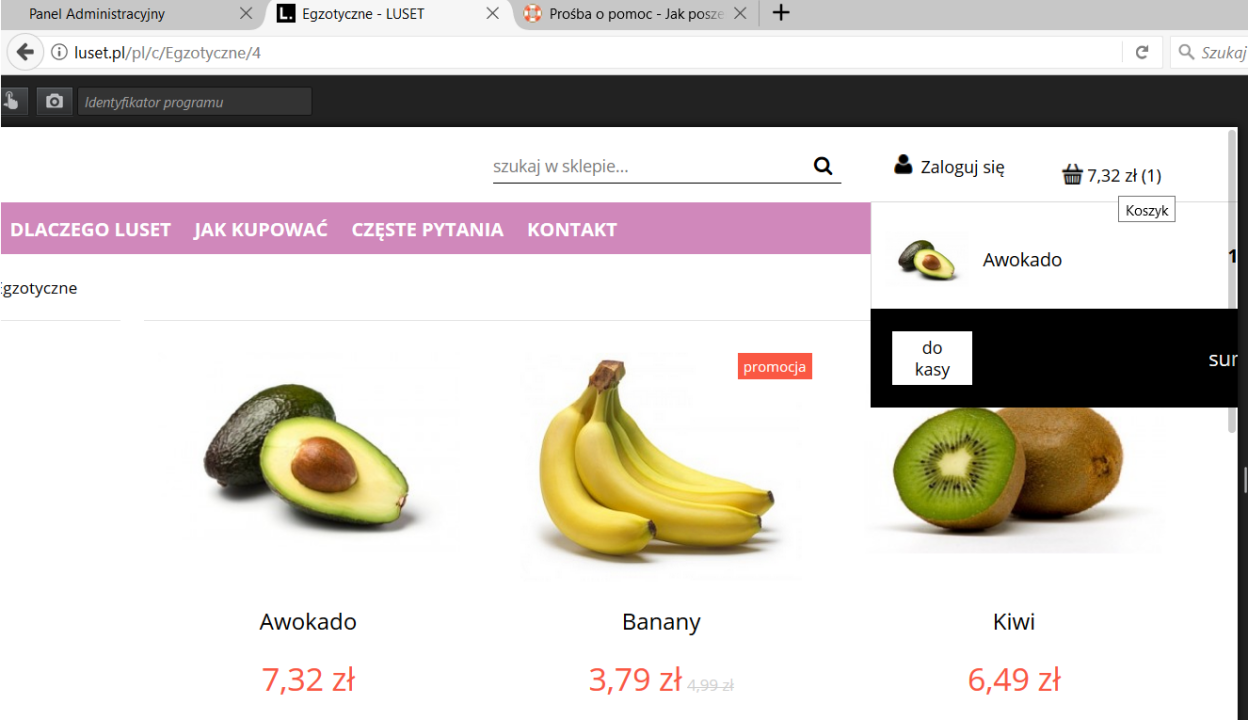Click the Identyfikator programu input field
The image size is (1248, 720).
pos(195,101)
